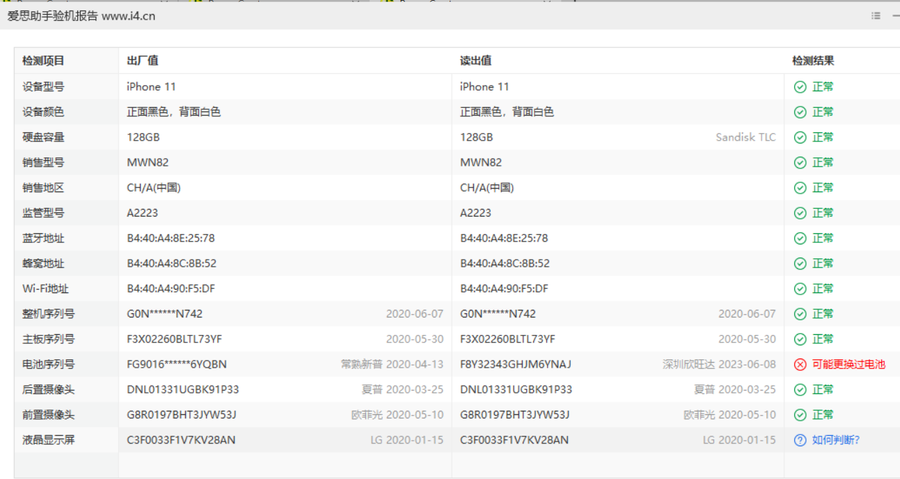The height and width of the screenshot is (479, 900).
Task: Click green check icon in 后置摄像头 row
Action: (x=800, y=390)
